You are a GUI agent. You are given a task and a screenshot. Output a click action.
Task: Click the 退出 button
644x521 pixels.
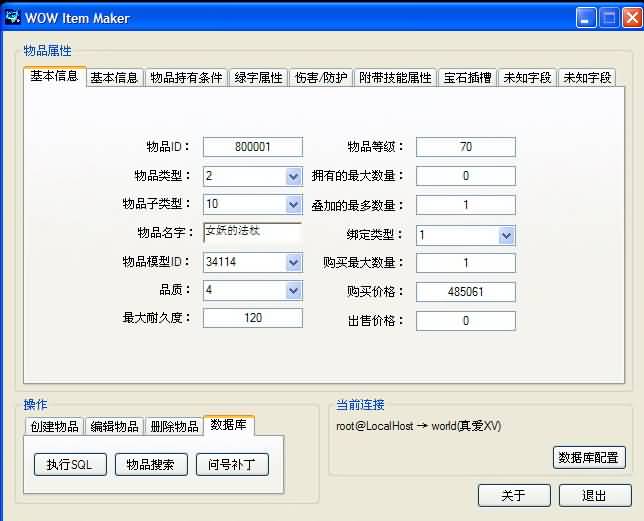[x=595, y=496]
